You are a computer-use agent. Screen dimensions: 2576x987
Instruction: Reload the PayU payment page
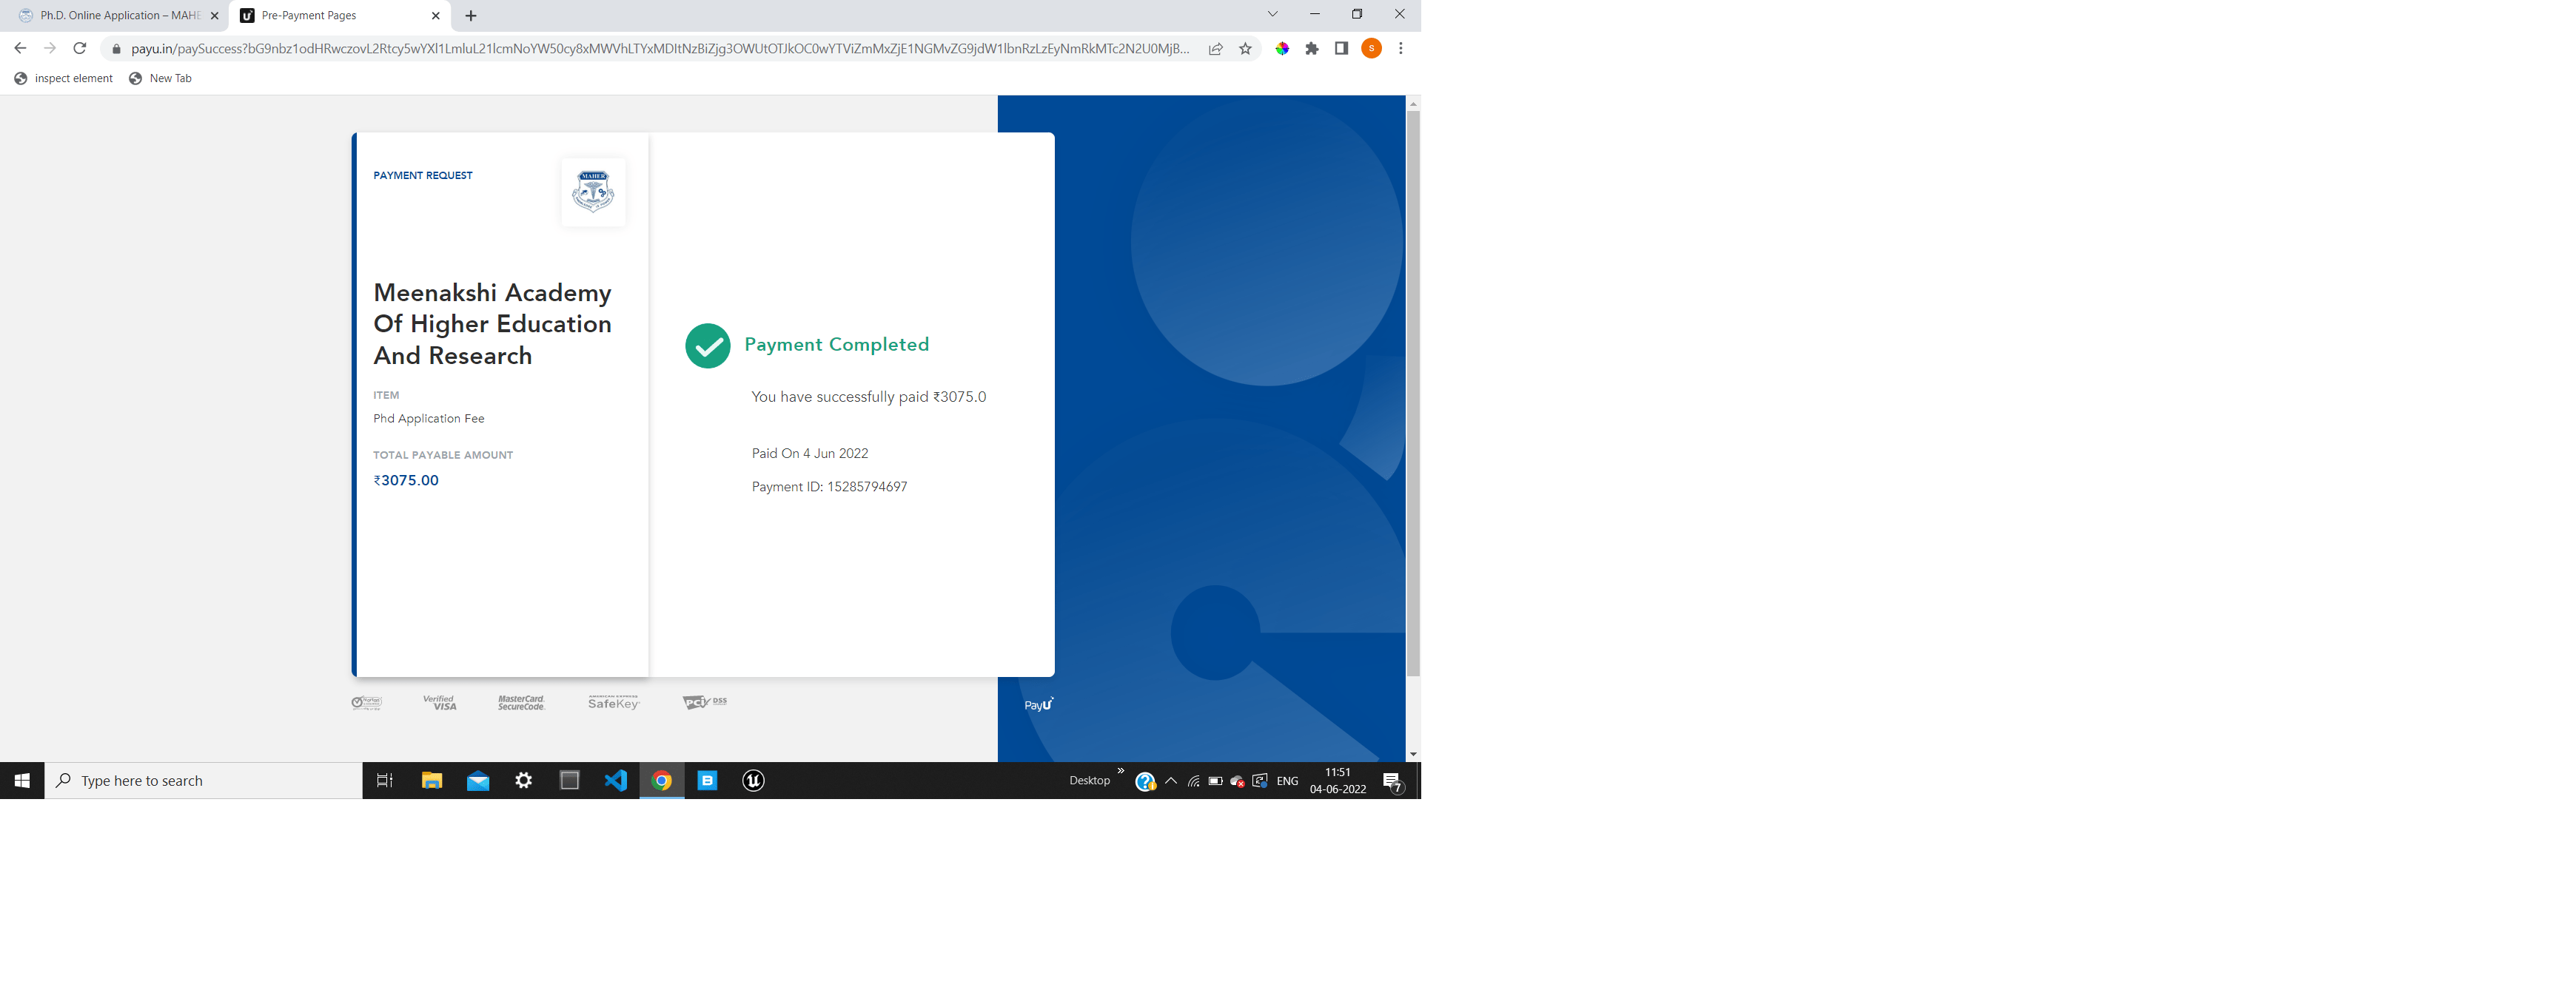click(80, 48)
